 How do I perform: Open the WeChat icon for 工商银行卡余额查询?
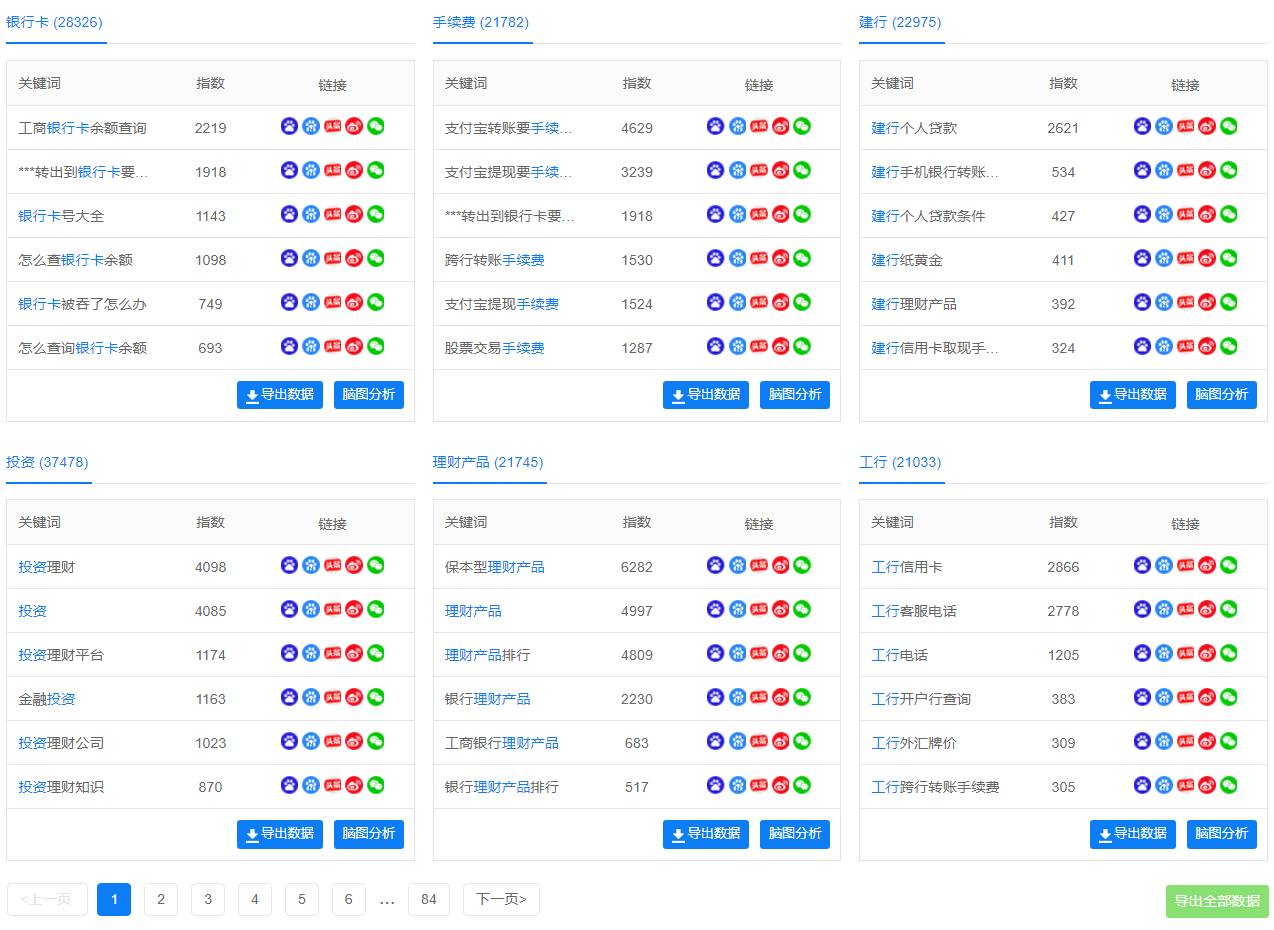tap(376, 126)
